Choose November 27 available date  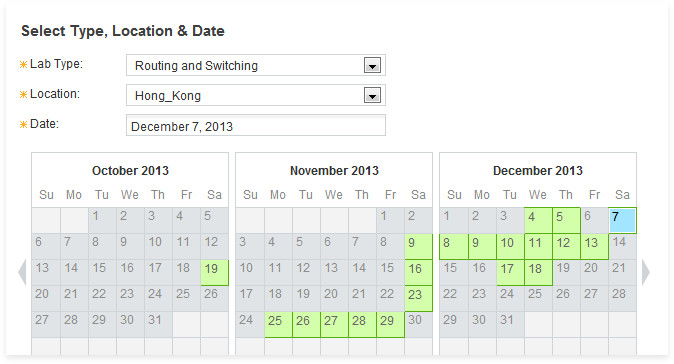334,324
